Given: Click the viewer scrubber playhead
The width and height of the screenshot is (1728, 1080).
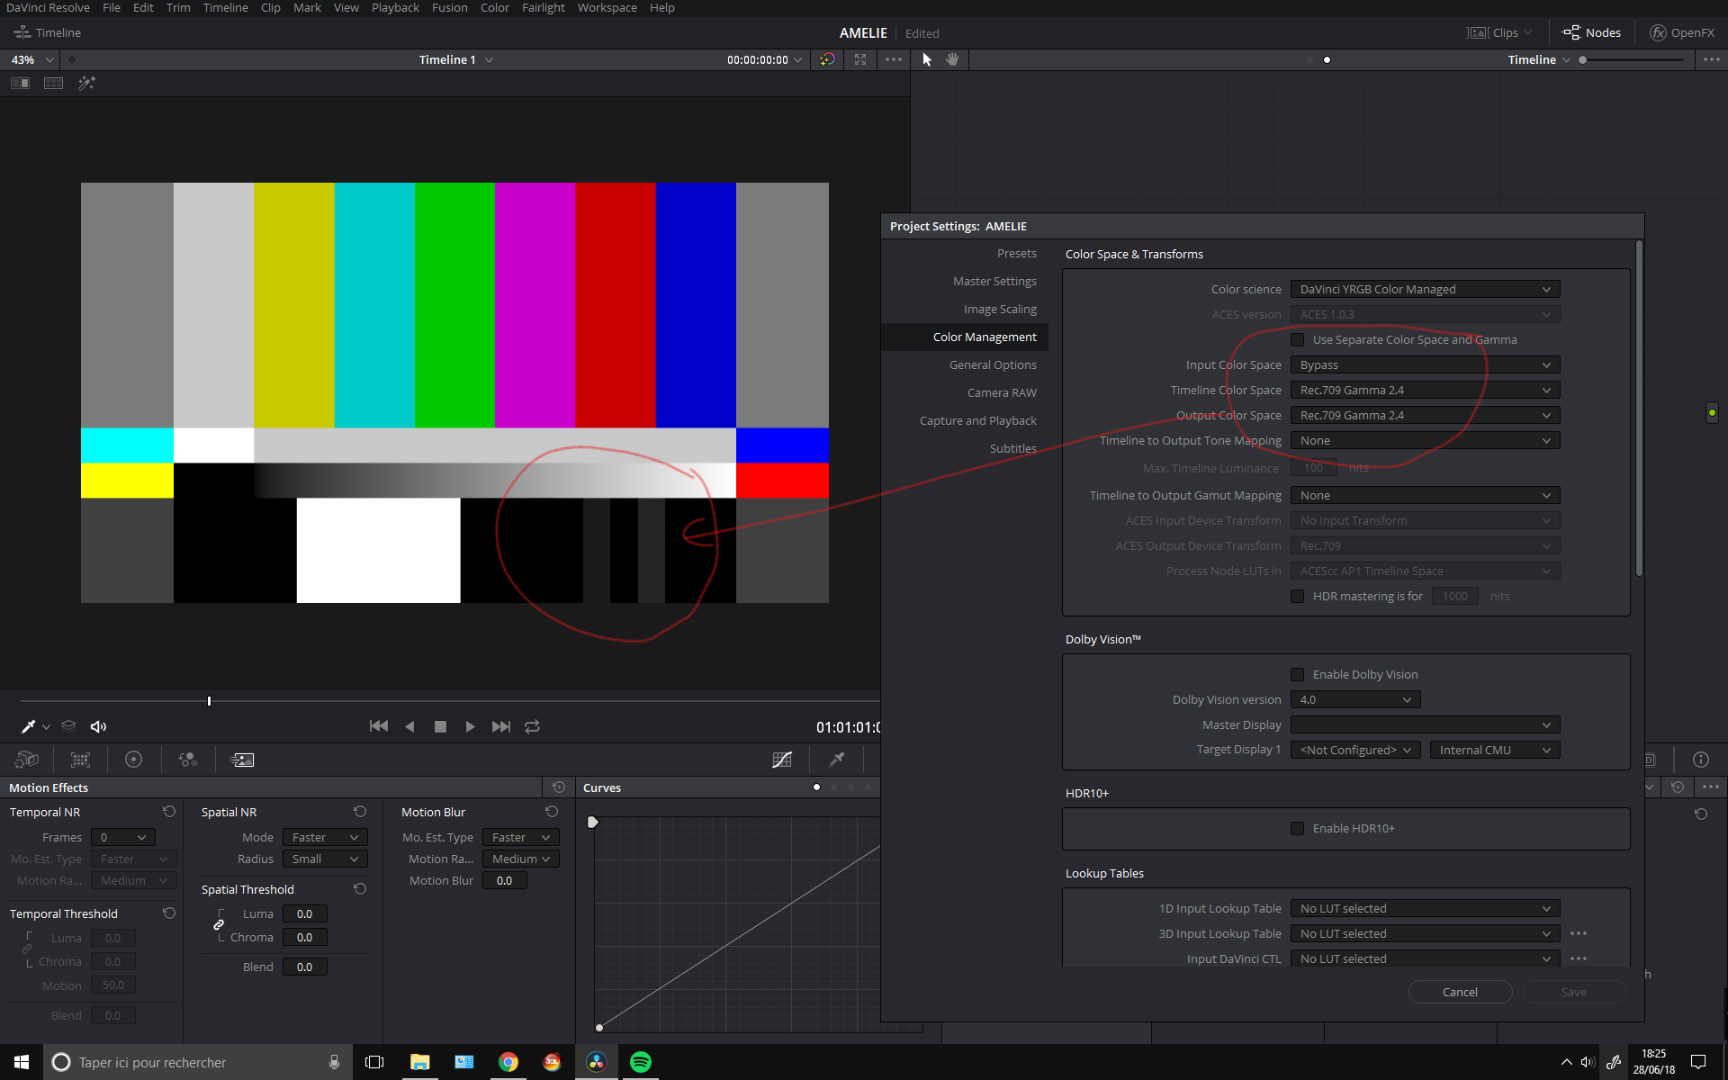Looking at the screenshot, I should coord(209,701).
